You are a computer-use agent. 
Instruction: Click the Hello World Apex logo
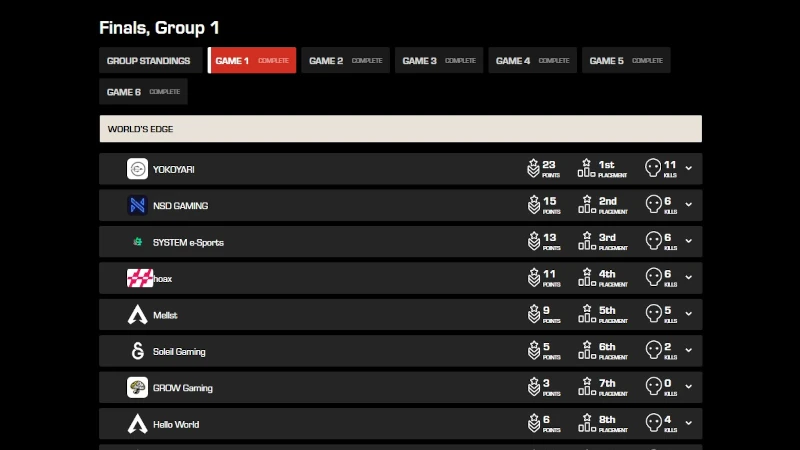(x=137, y=424)
